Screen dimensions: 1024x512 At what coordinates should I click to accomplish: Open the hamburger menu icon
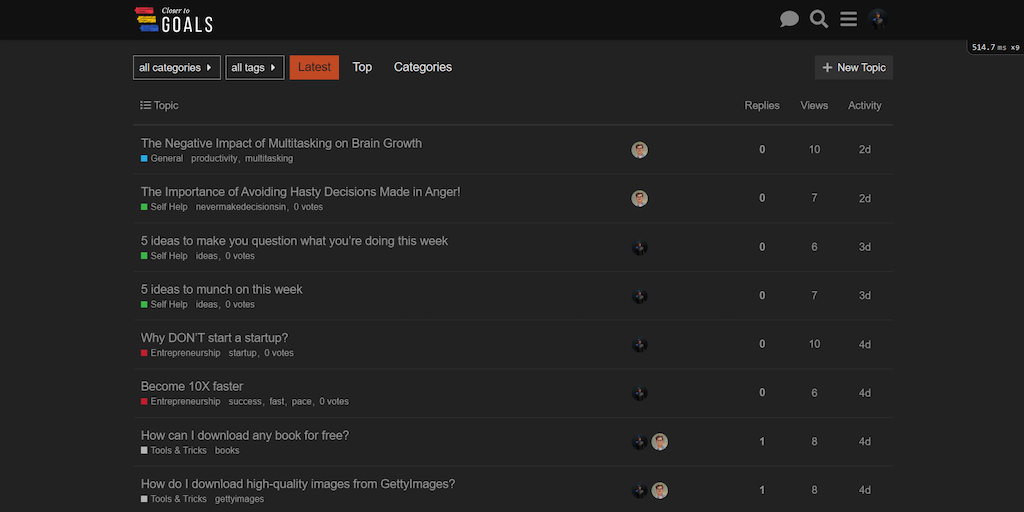pos(848,19)
